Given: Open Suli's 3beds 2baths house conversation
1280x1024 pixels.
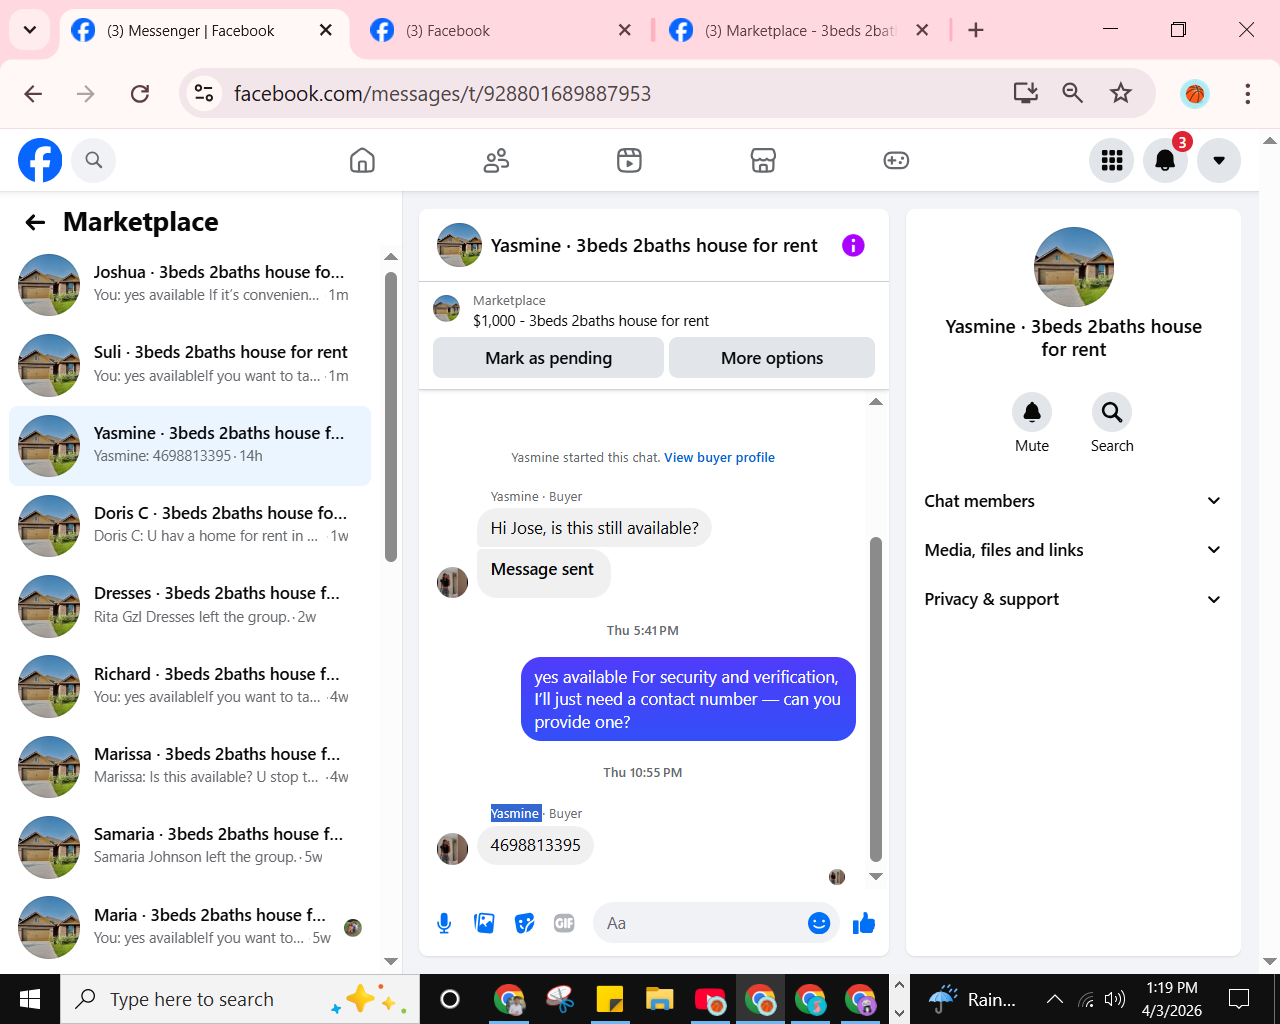Looking at the screenshot, I should click(x=190, y=364).
